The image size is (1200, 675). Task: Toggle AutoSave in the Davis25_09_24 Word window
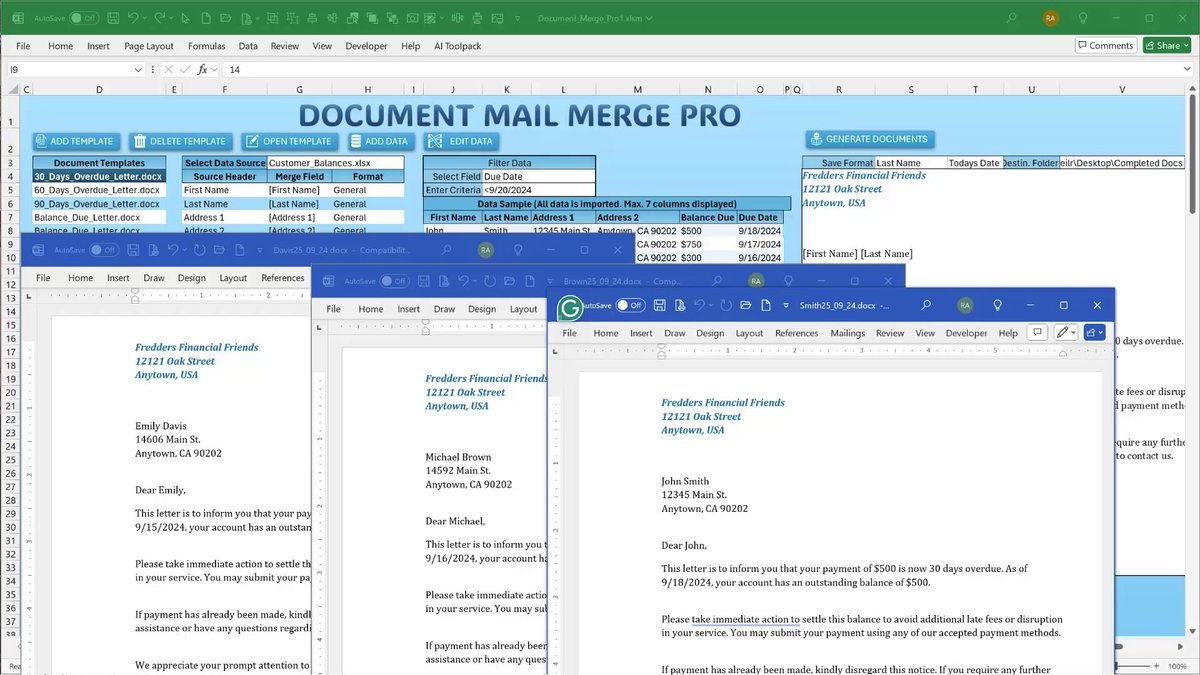pyautogui.click(x=103, y=250)
